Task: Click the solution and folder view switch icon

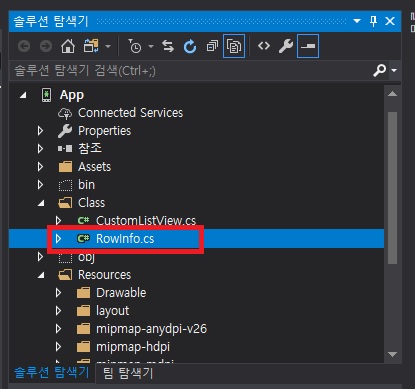Action: pyautogui.click(x=91, y=46)
